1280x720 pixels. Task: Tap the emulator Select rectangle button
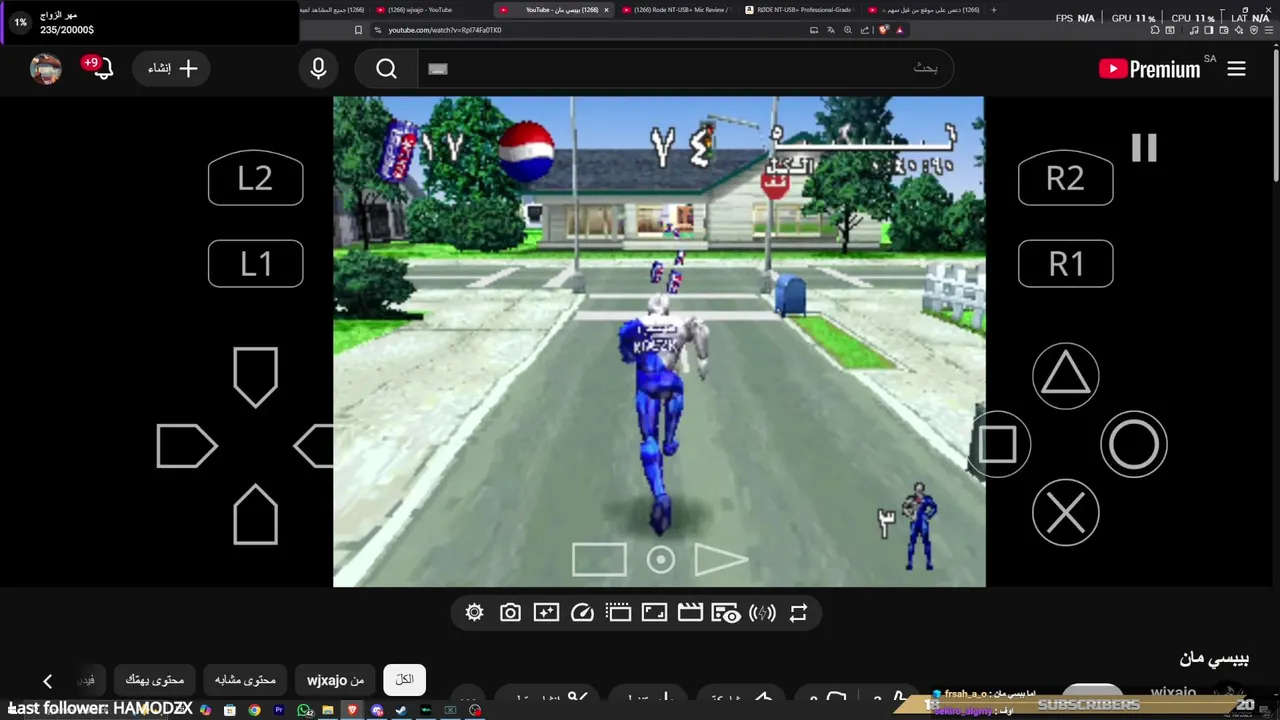coord(599,560)
